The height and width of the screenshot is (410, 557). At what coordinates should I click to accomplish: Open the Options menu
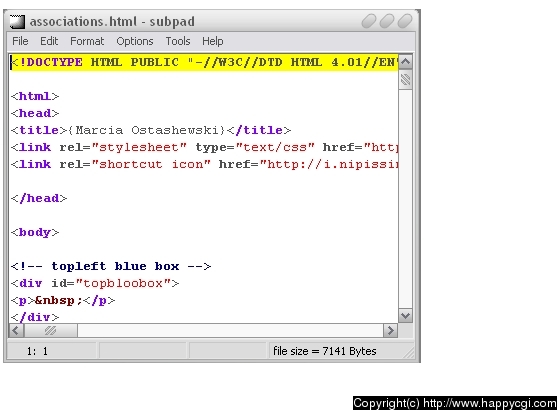pyautogui.click(x=135, y=41)
